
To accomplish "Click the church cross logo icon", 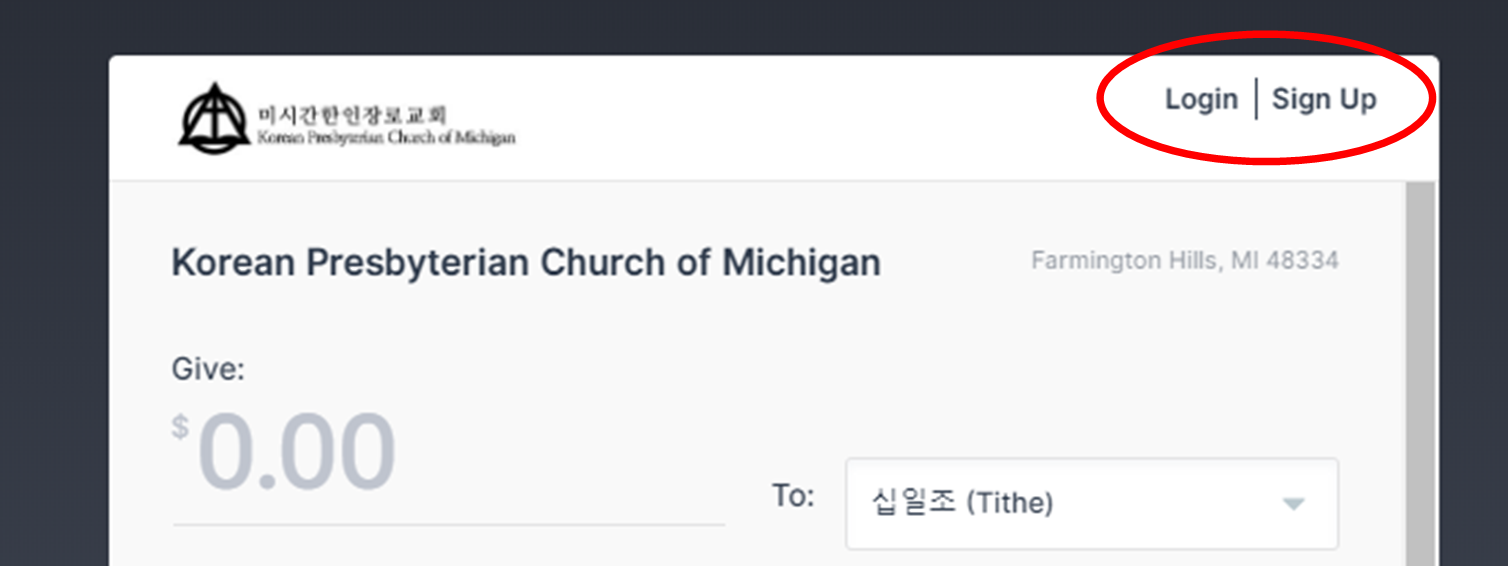I will pos(214,117).
